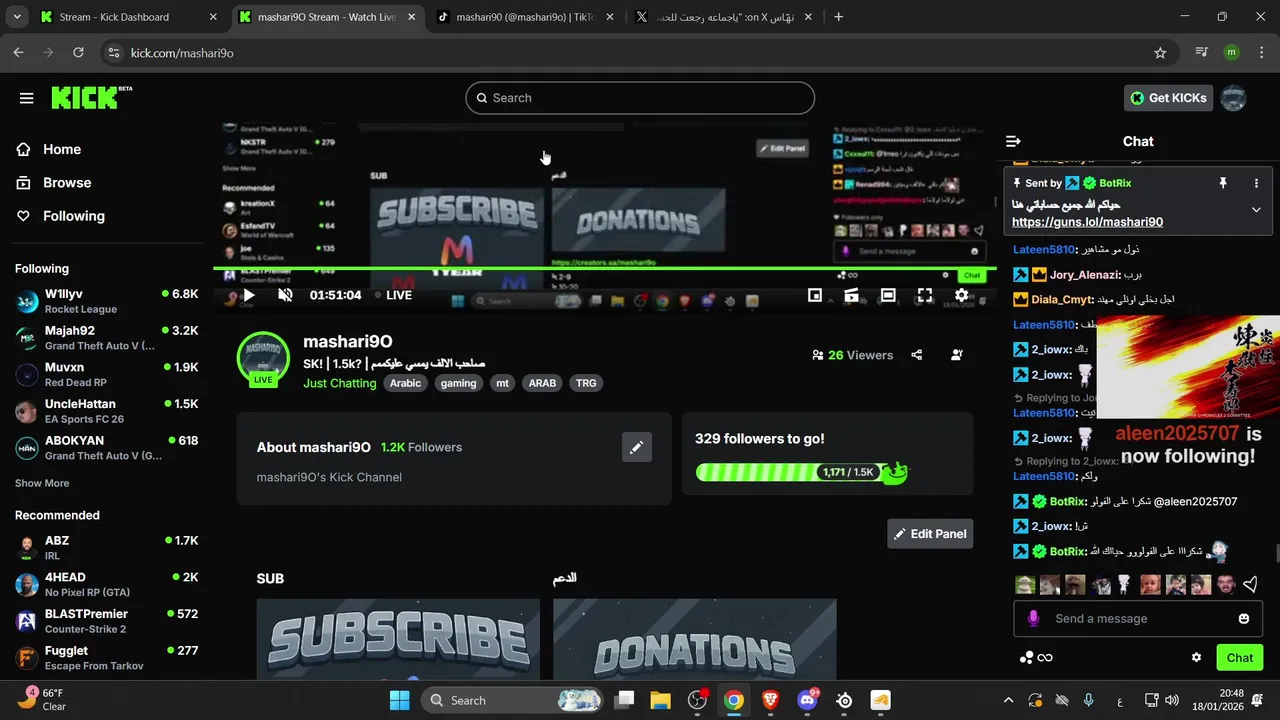The height and width of the screenshot is (720, 1280).
Task: Click the arrow icon after emote row
Action: pyautogui.click(x=1250, y=585)
